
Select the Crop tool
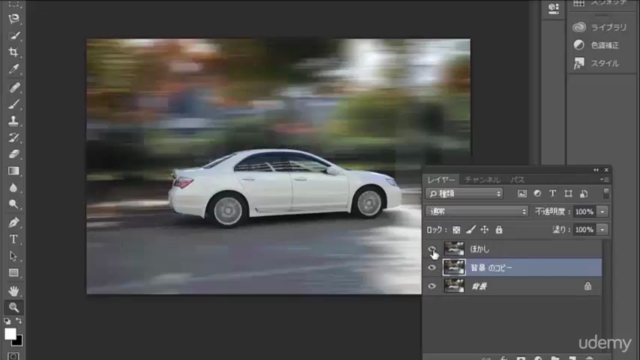coord(13,52)
